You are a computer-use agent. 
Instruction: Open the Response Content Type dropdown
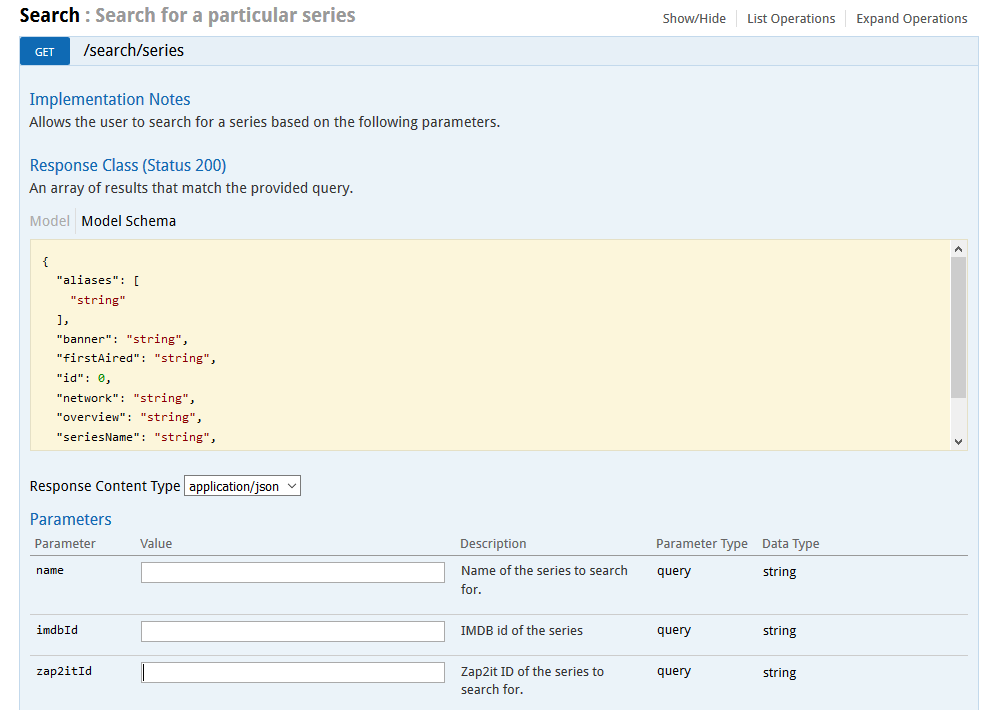[242, 486]
